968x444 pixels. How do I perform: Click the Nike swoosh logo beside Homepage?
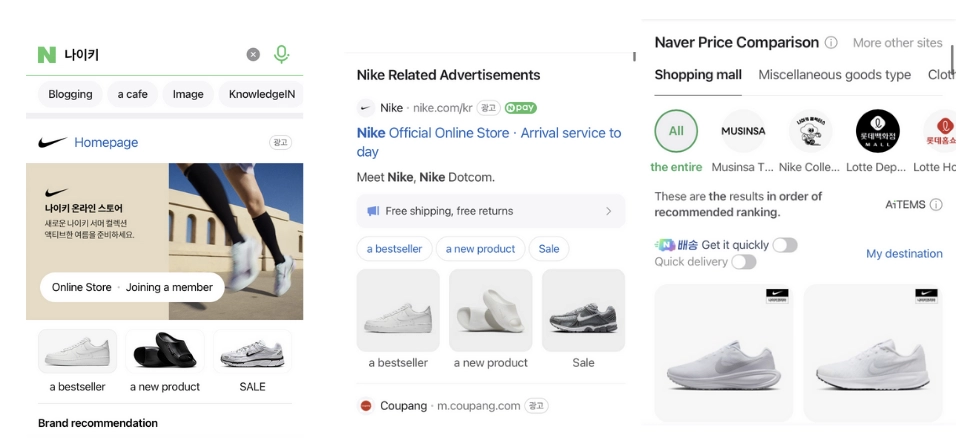click(52, 143)
